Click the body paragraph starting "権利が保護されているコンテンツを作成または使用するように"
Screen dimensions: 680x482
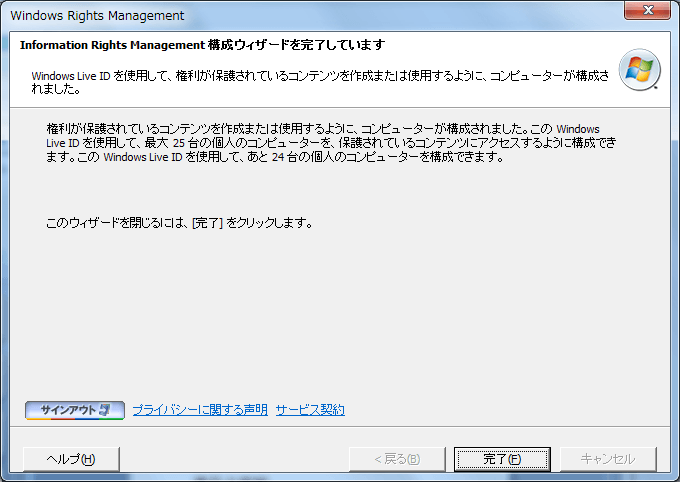(x=331, y=143)
